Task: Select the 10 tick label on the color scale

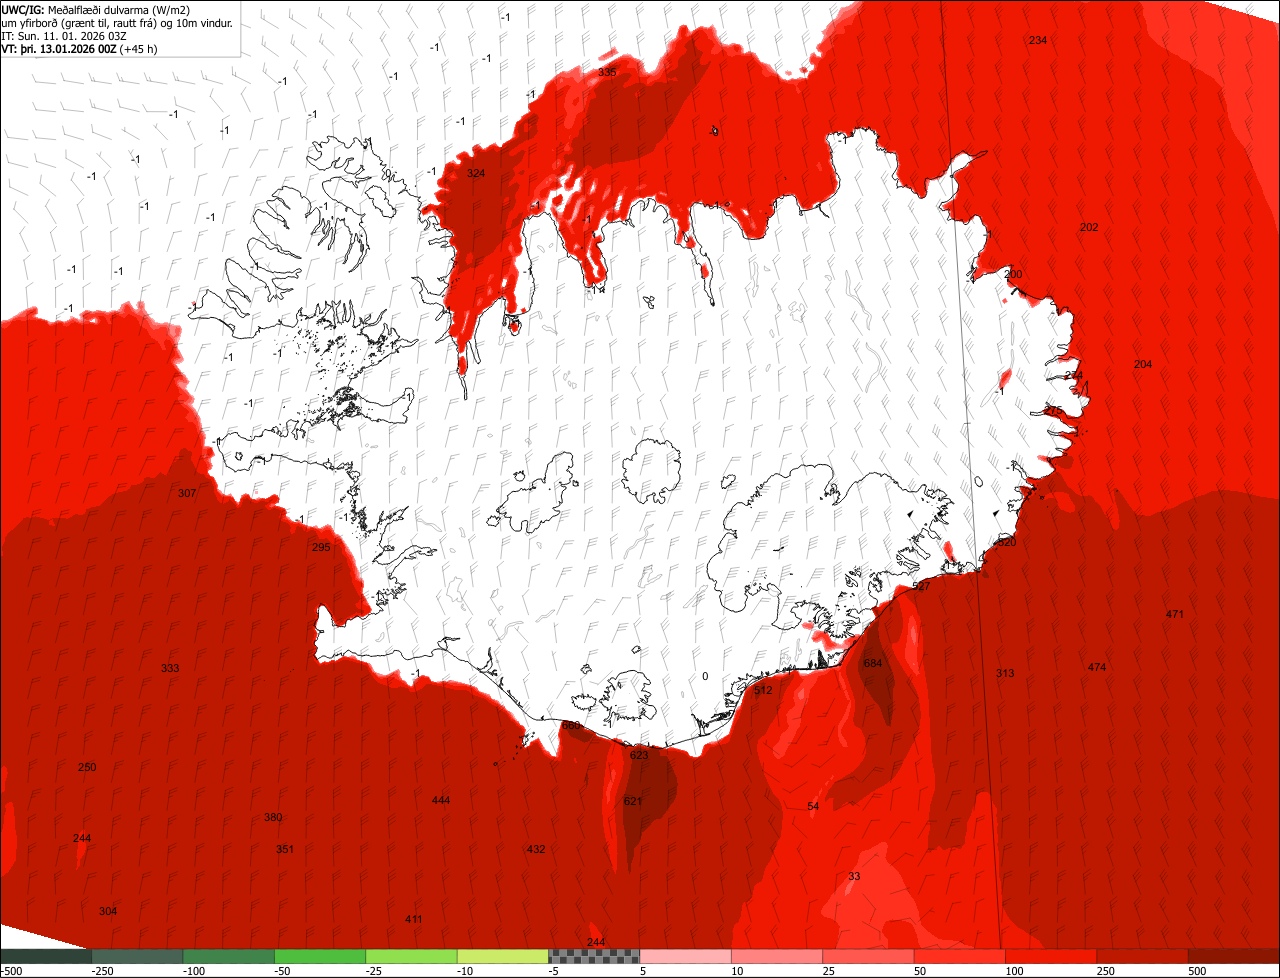Action: pyautogui.click(x=738, y=971)
